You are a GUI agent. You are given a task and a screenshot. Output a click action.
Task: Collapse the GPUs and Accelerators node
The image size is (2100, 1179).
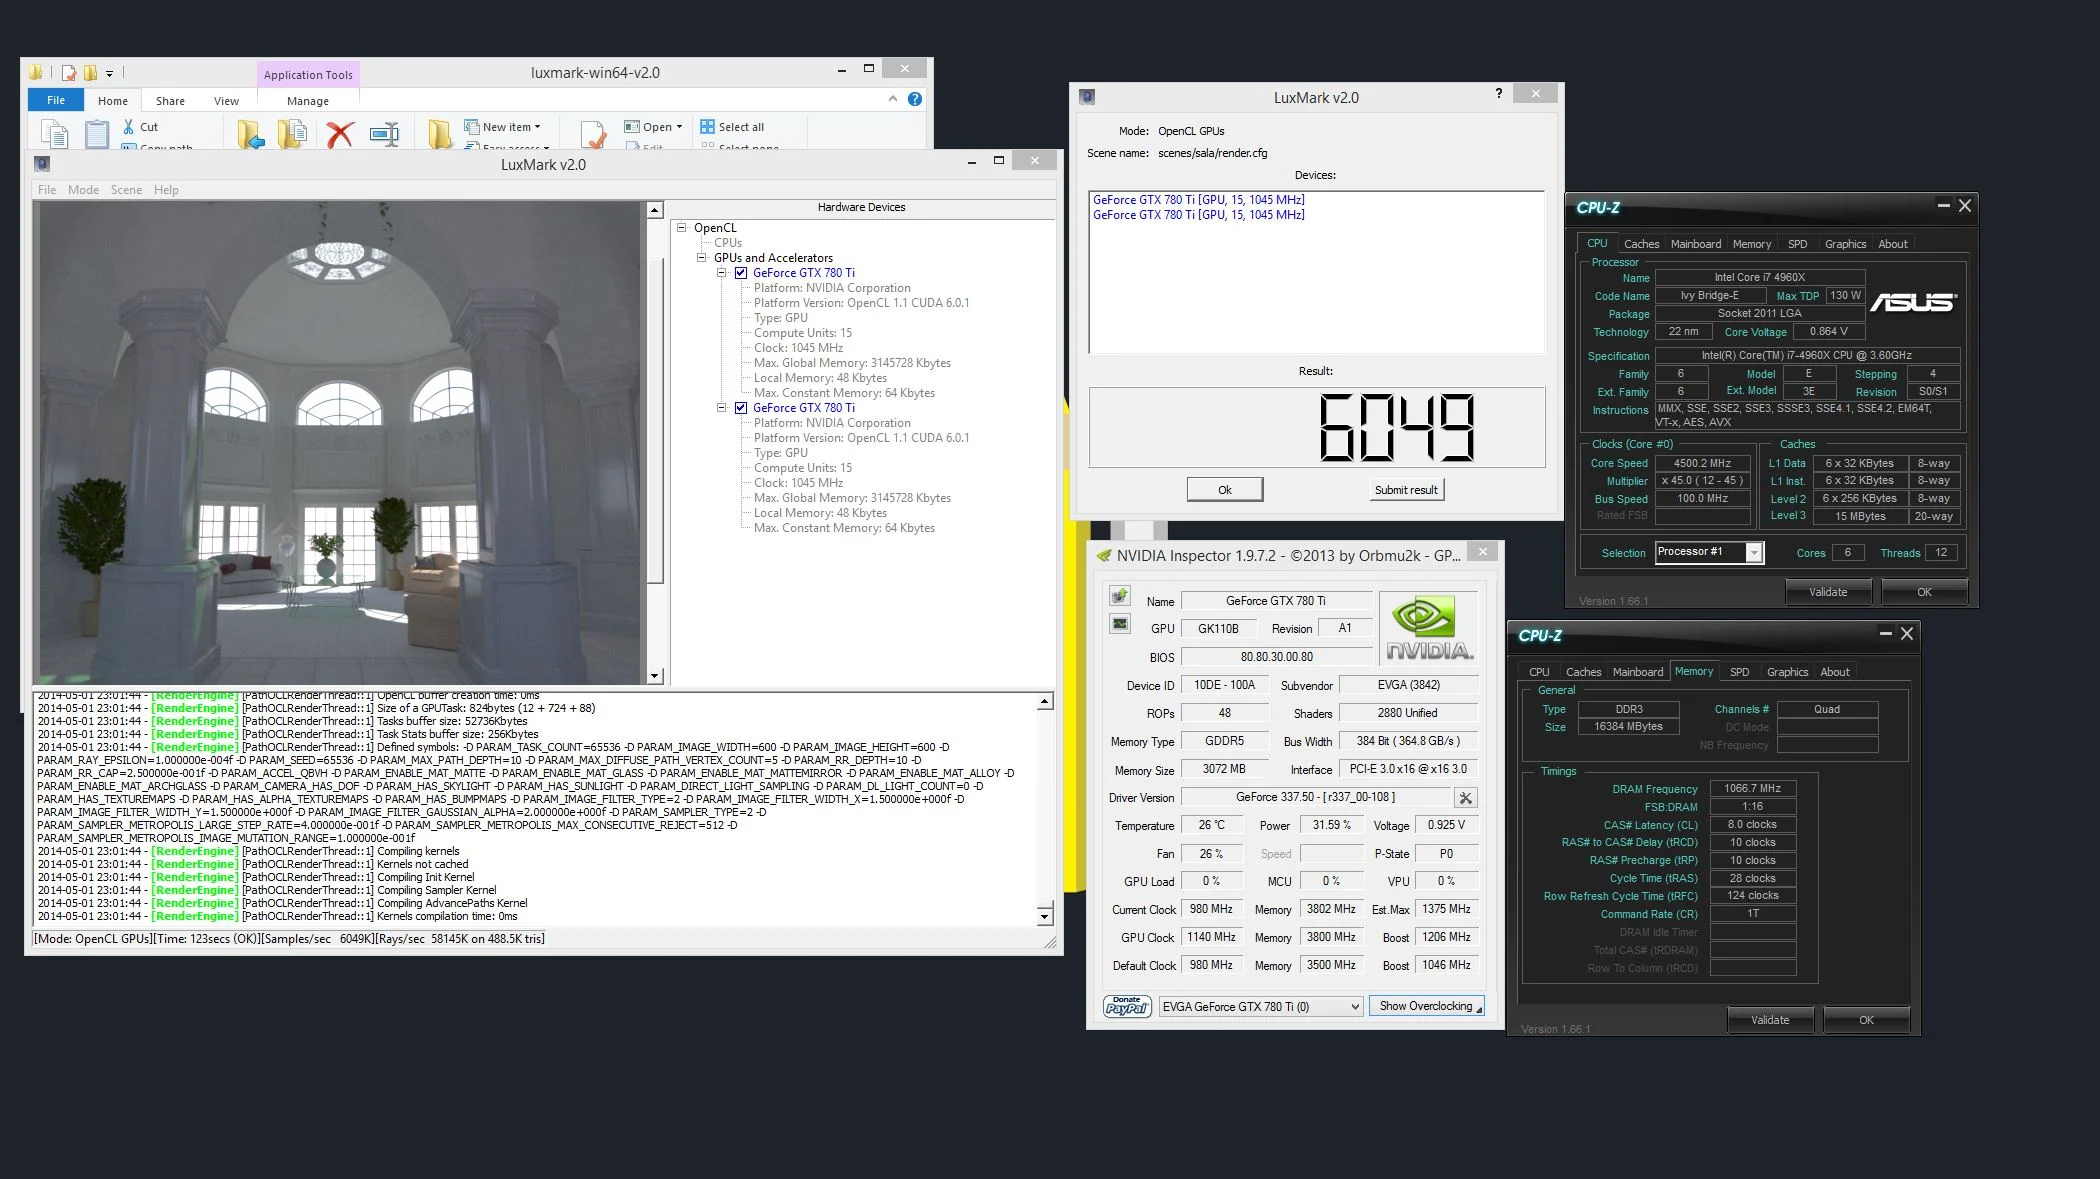(702, 258)
